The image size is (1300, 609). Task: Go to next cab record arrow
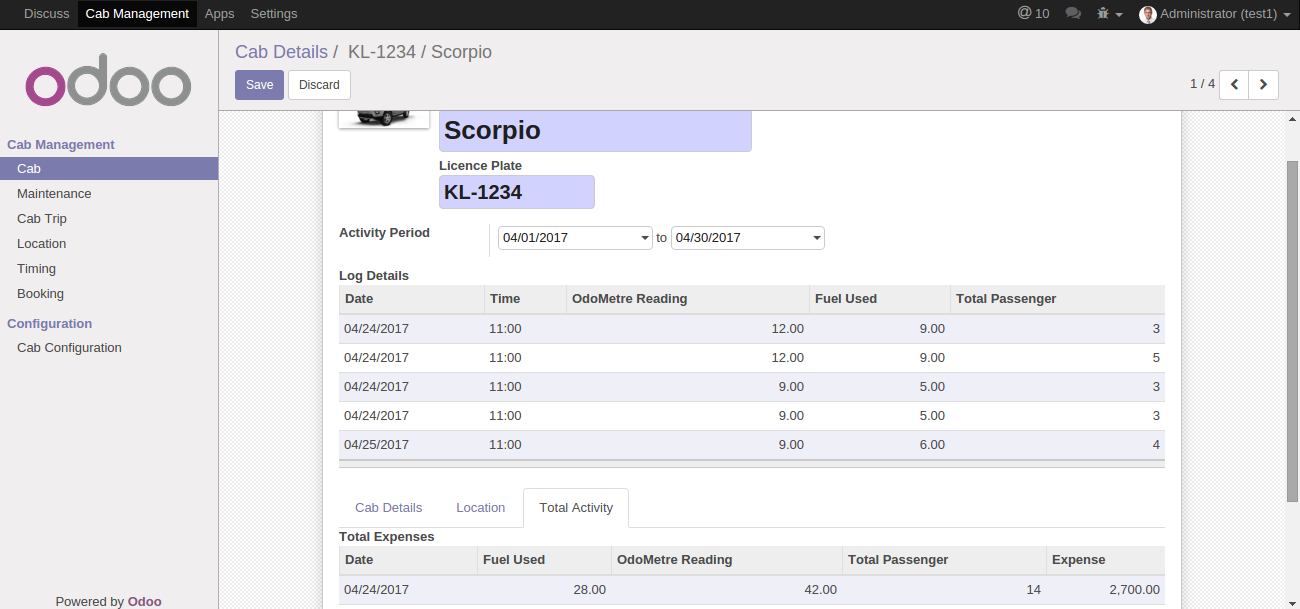1264,85
